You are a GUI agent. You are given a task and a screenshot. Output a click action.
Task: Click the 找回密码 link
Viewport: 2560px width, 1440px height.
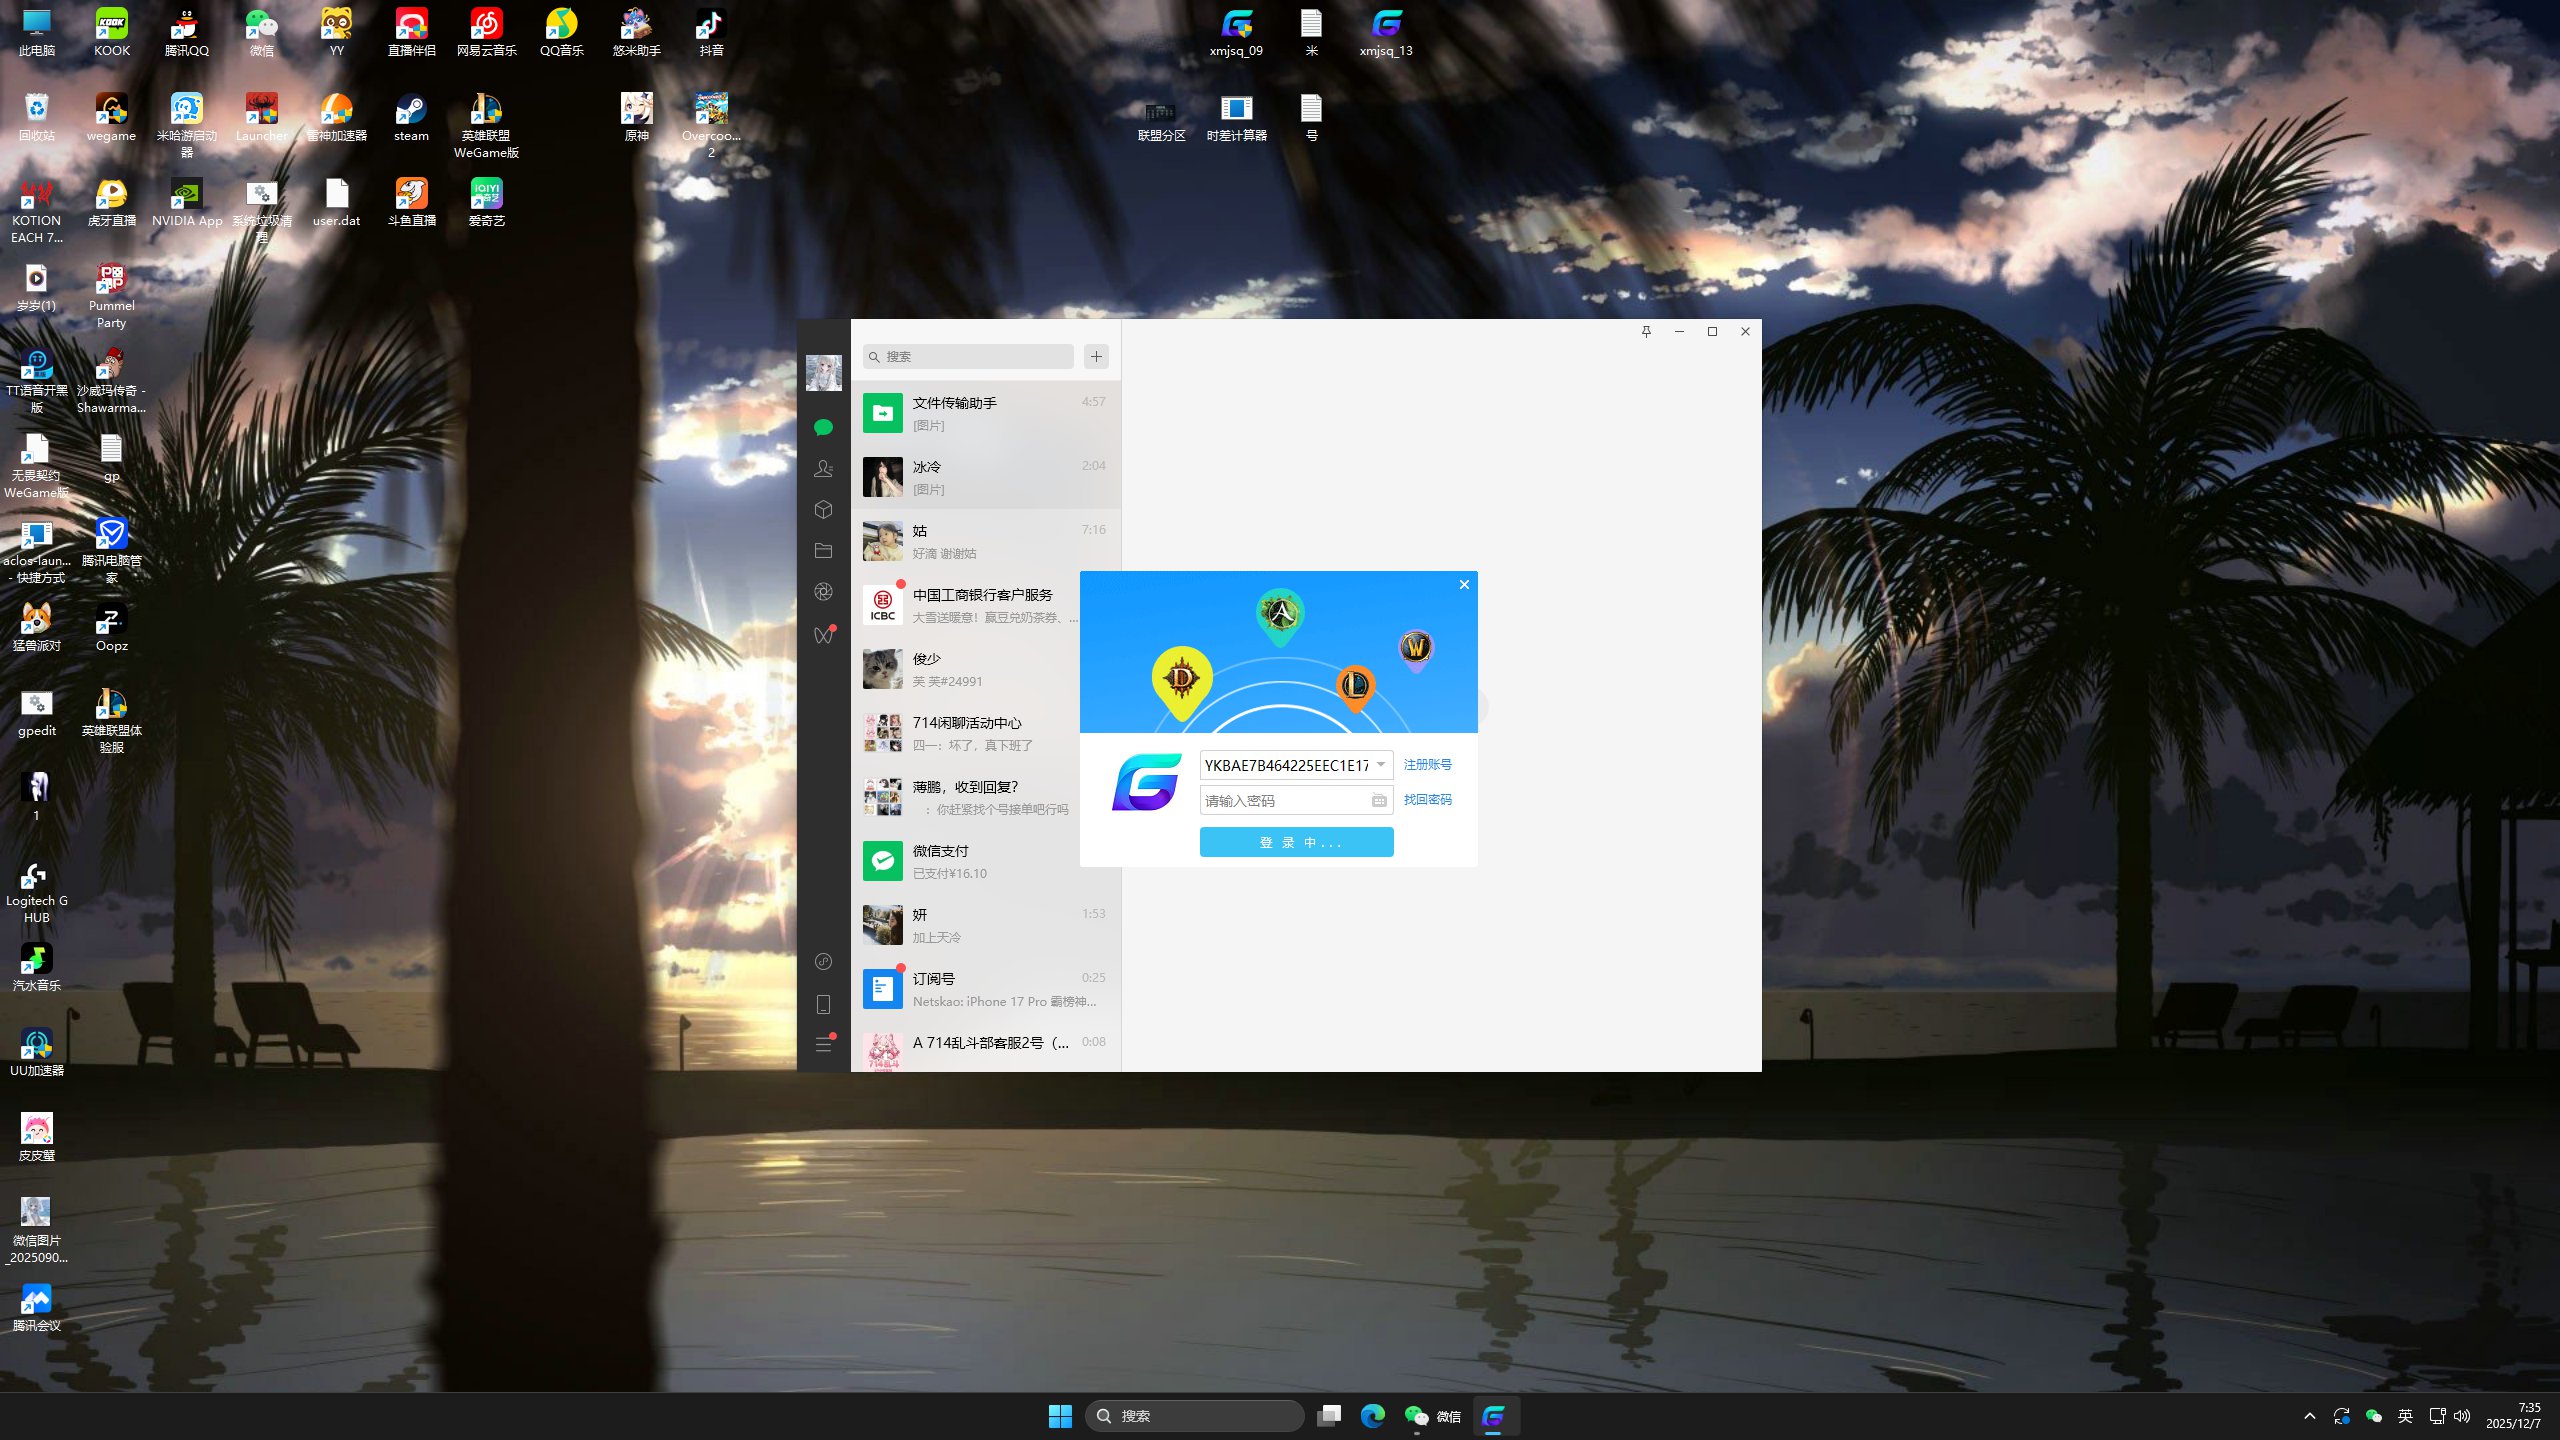pyautogui.click(x=1427, y=800)
